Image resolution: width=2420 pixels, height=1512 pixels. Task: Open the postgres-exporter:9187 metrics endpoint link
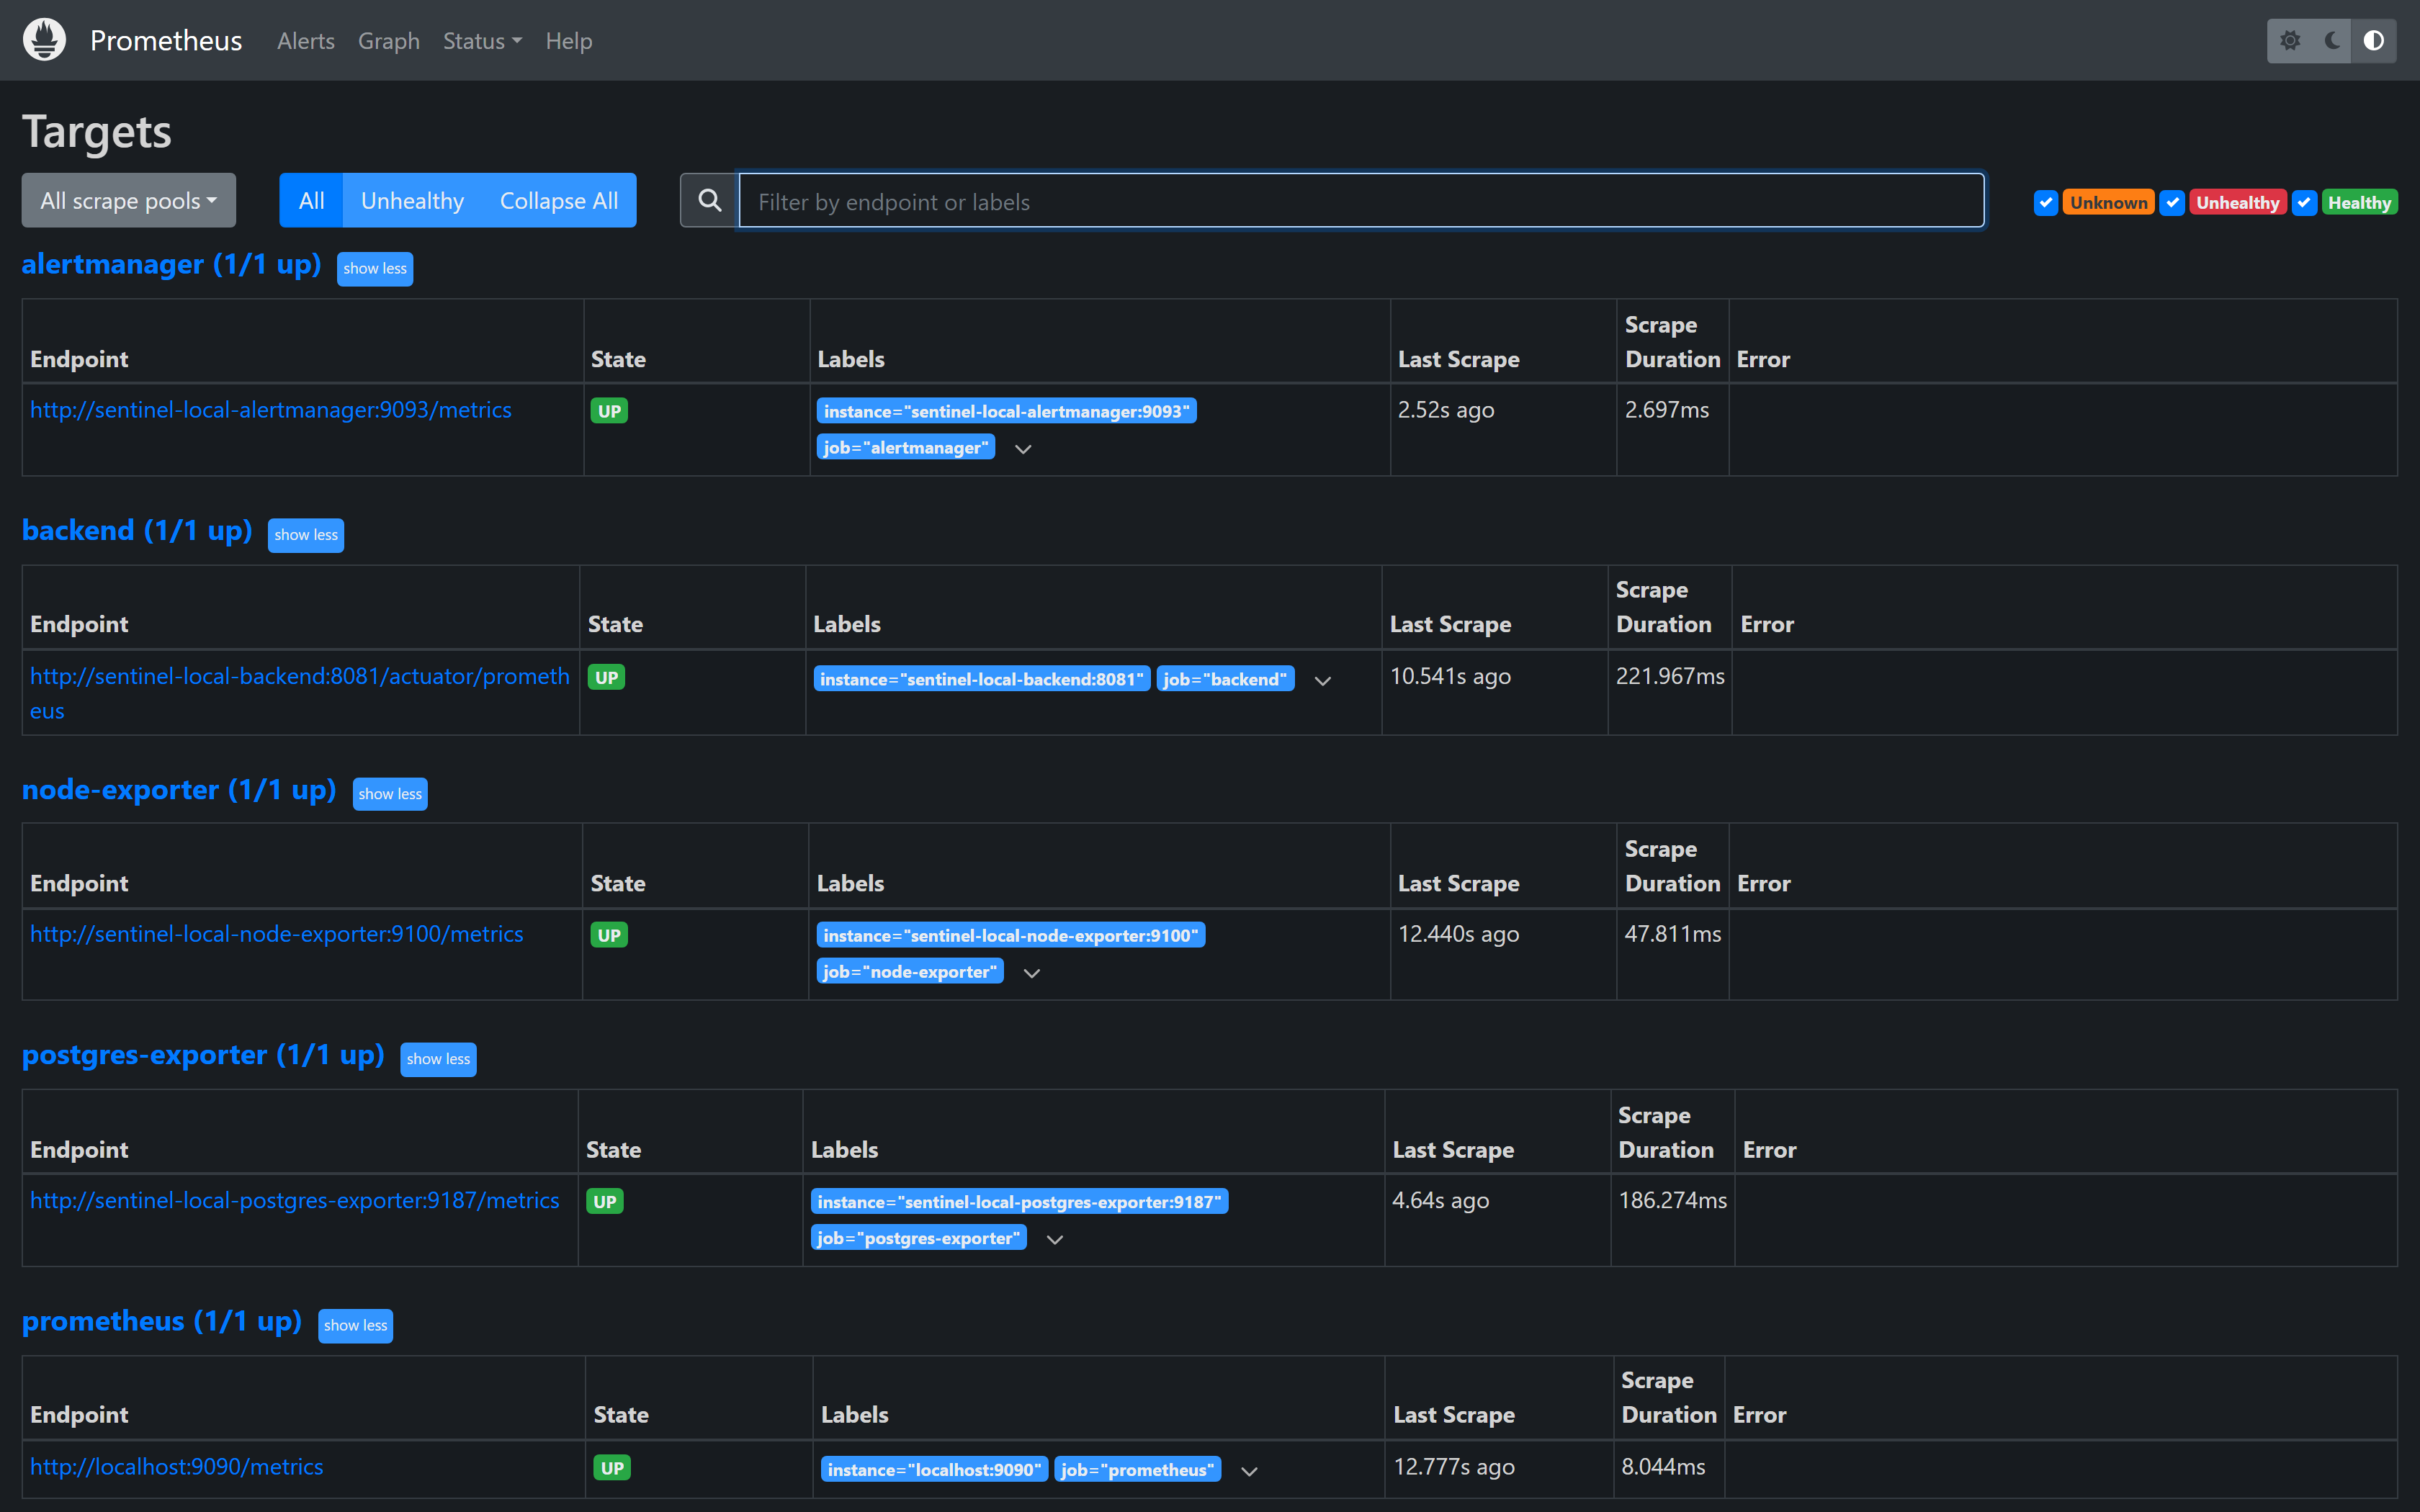(295, 1200)
